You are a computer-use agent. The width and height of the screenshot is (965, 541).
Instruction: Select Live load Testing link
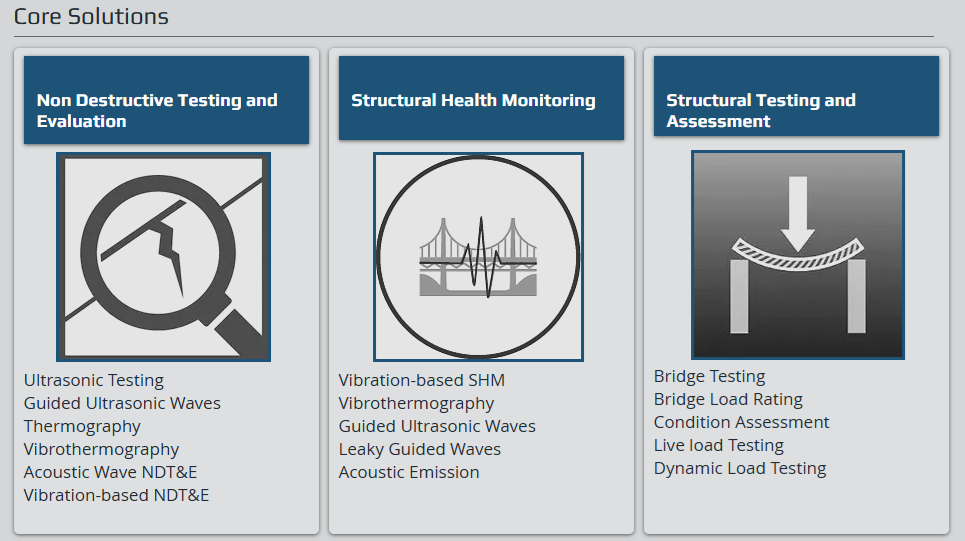[x=718, y=445]
